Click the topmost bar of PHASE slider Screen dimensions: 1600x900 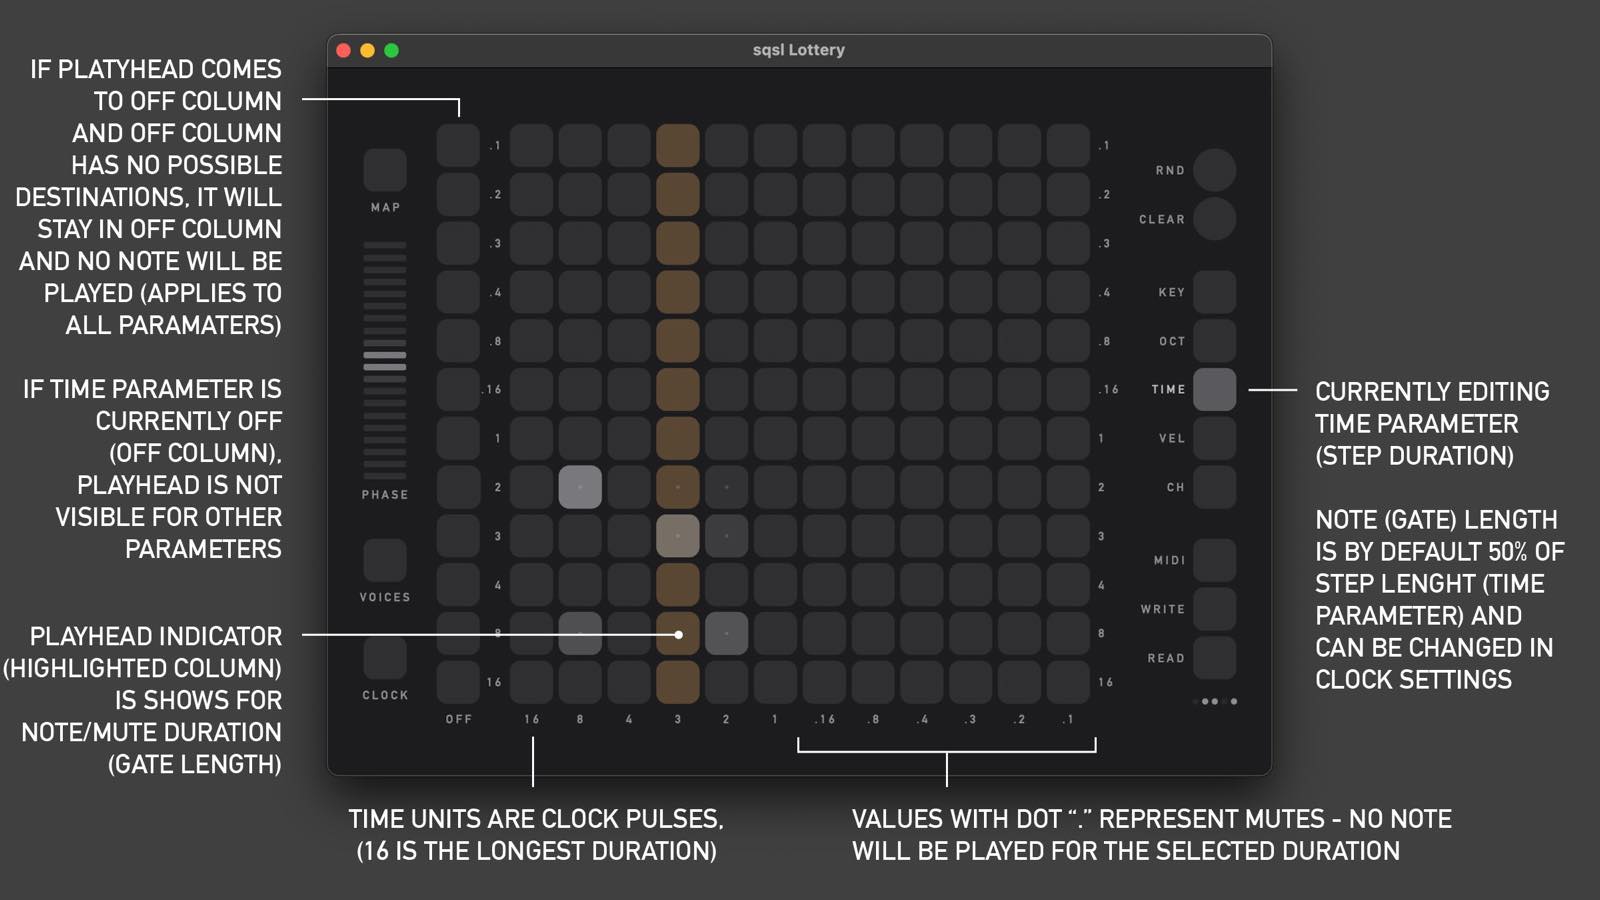(x=385, y=245)
